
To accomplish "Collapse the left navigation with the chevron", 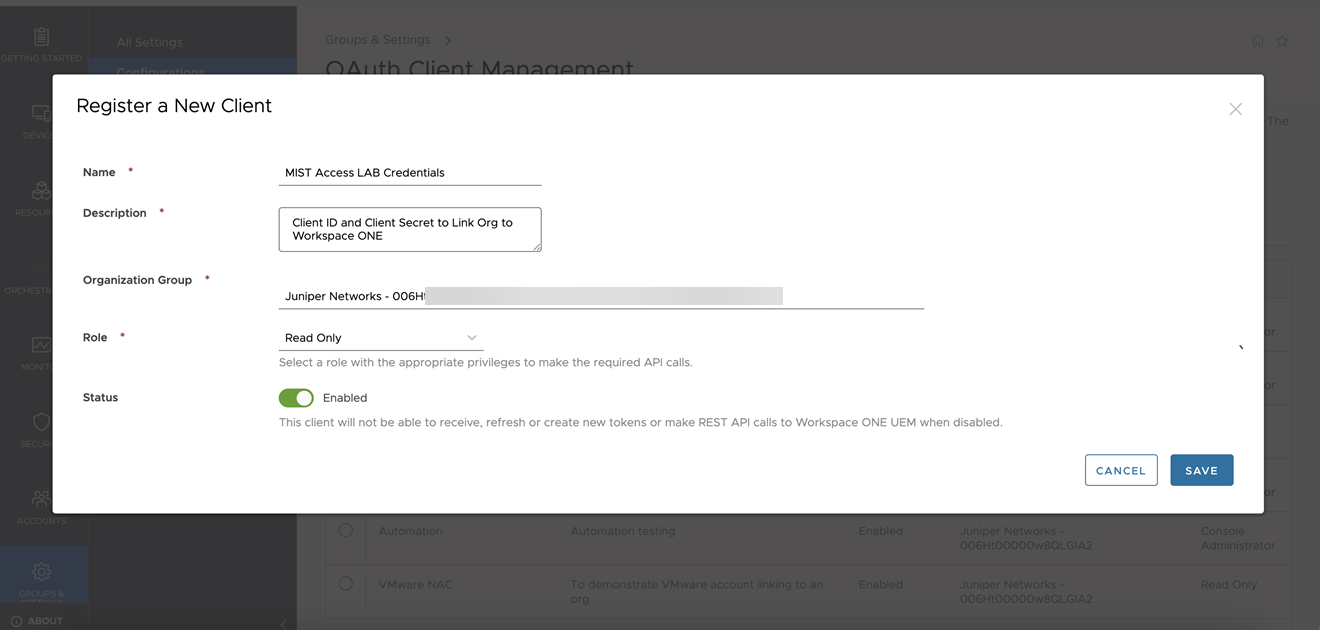I will click(x=283, y=622).
